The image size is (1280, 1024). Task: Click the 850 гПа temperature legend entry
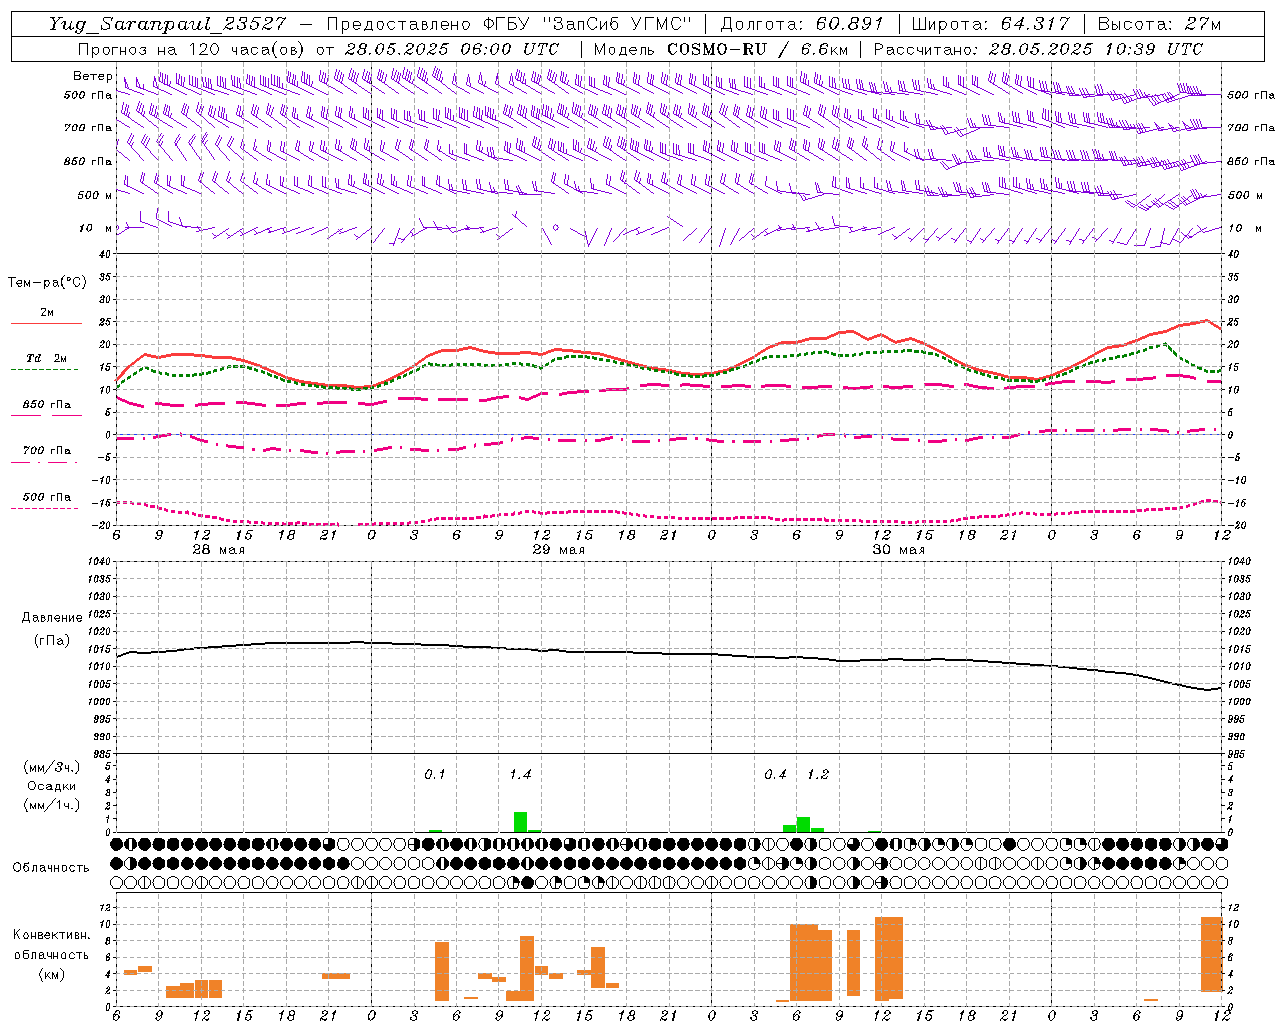point(46,405)
